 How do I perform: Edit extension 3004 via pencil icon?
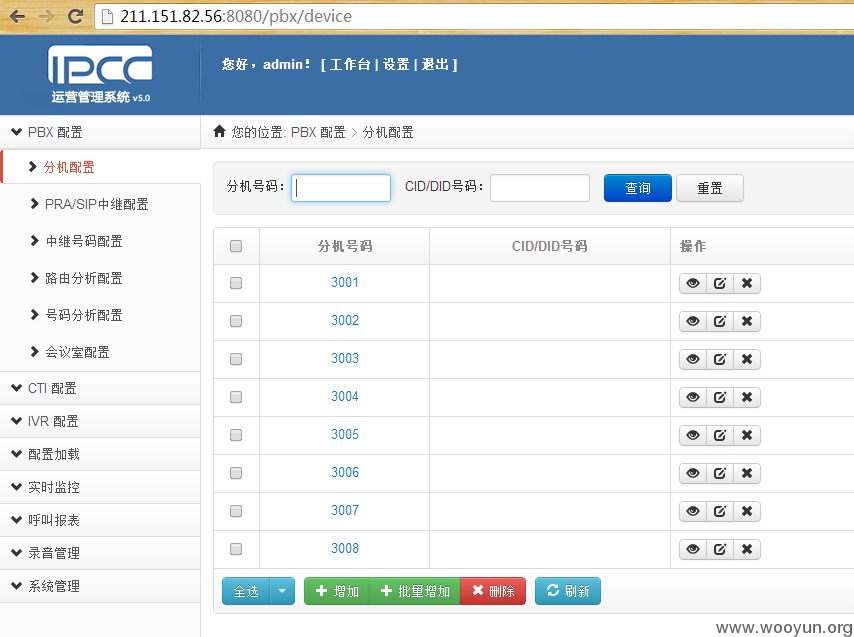(720, 397)
